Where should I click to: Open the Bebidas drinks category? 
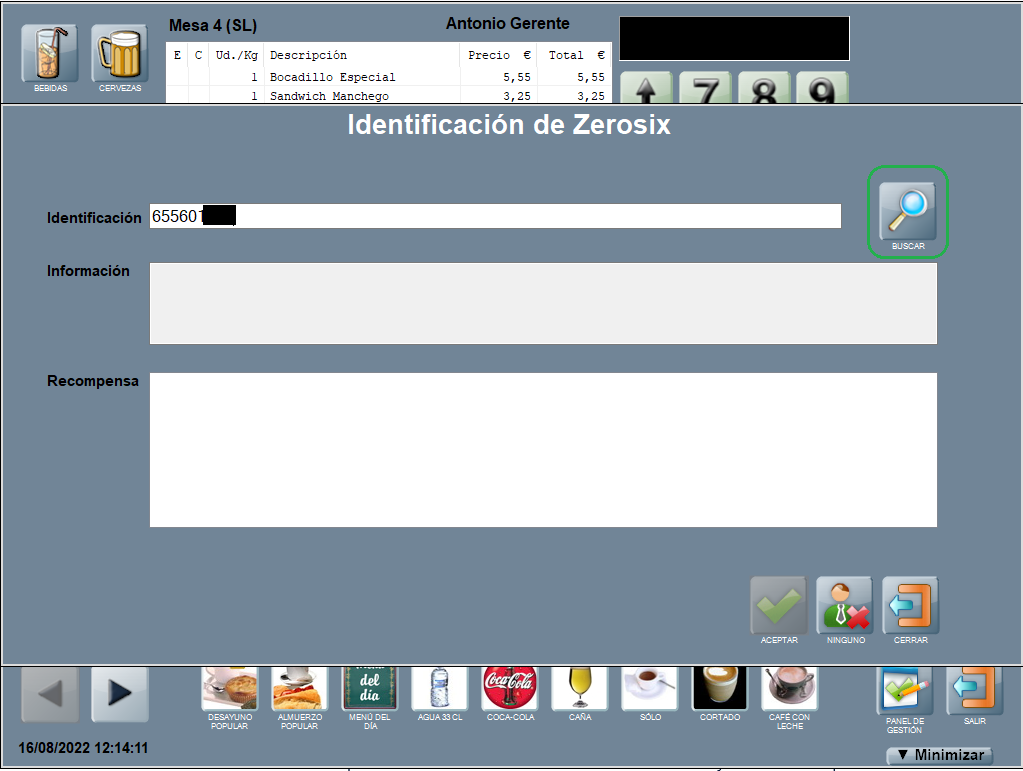coord(50,54)
